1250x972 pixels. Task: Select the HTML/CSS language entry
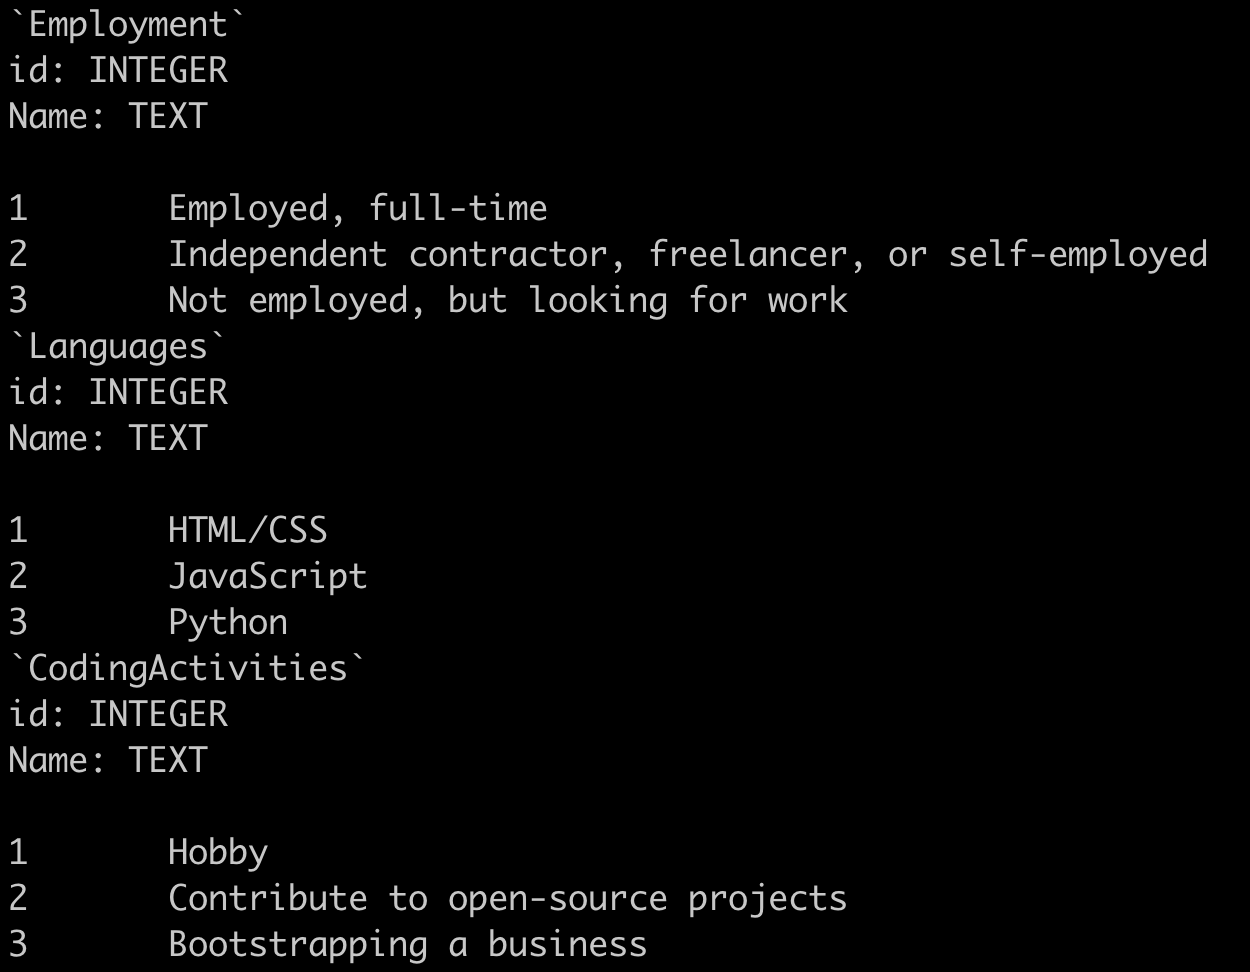[x=247, y=530]
